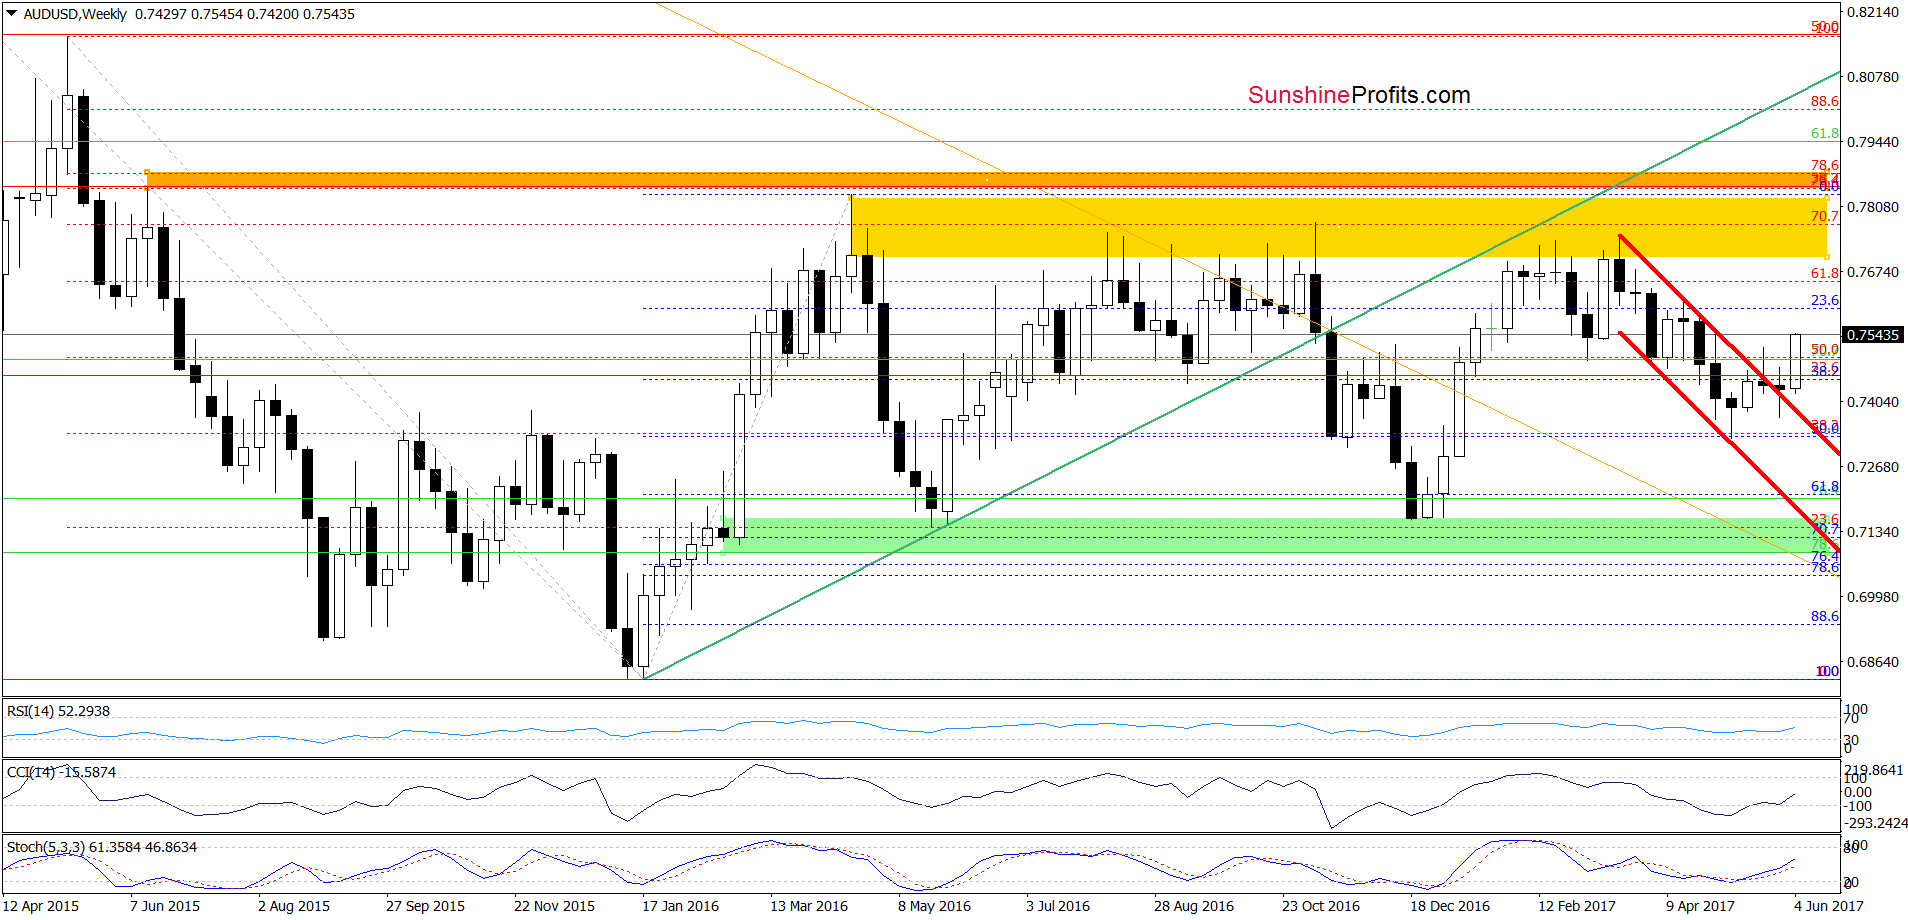The image size is (1908, 920).
Task: Click the current price tag 0.75435
Action: point(1872,335)
